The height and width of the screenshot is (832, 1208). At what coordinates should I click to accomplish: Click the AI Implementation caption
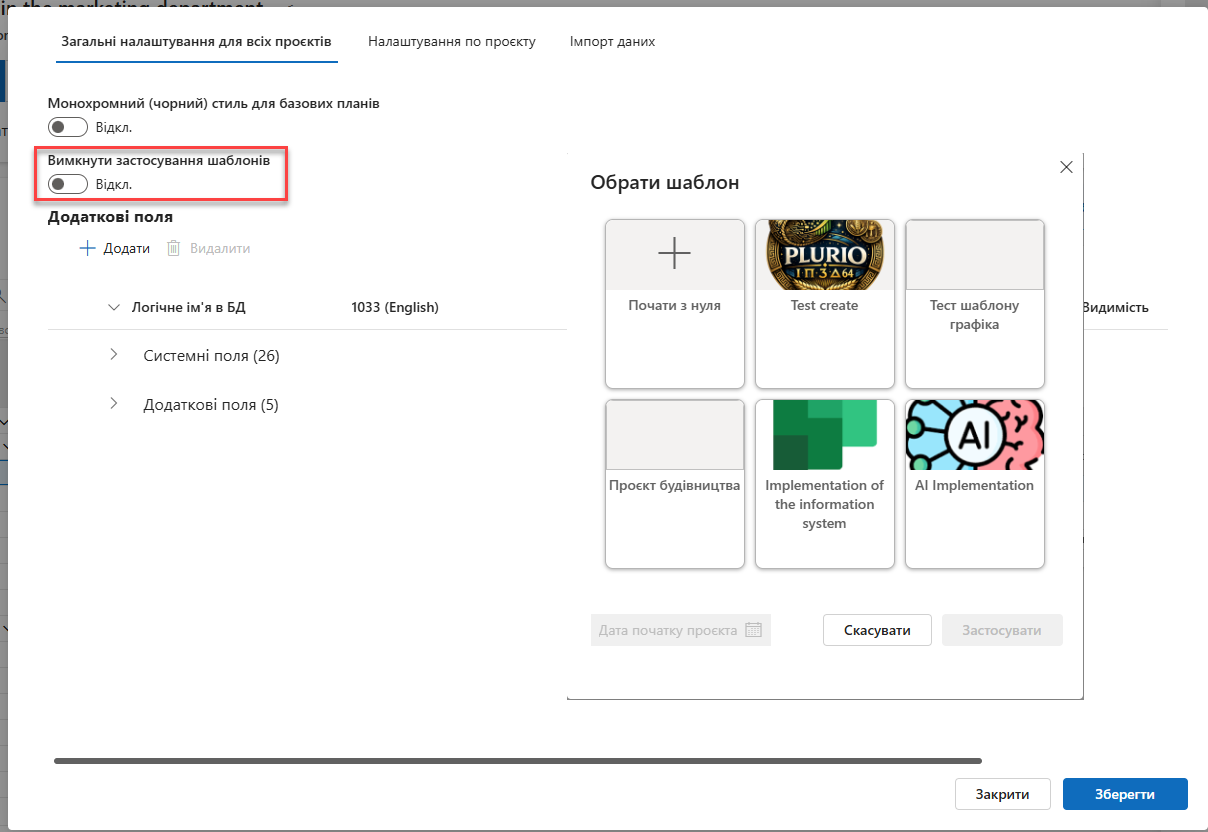975,485
